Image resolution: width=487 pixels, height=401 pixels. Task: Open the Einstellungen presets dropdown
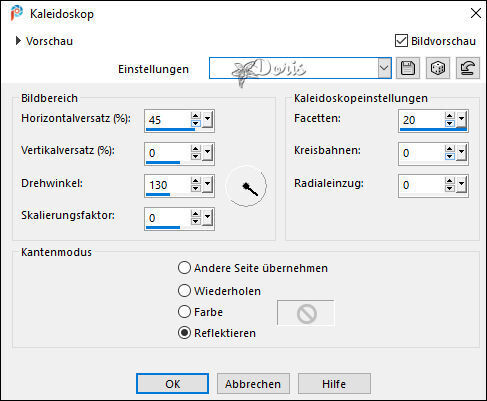point(384,68)
